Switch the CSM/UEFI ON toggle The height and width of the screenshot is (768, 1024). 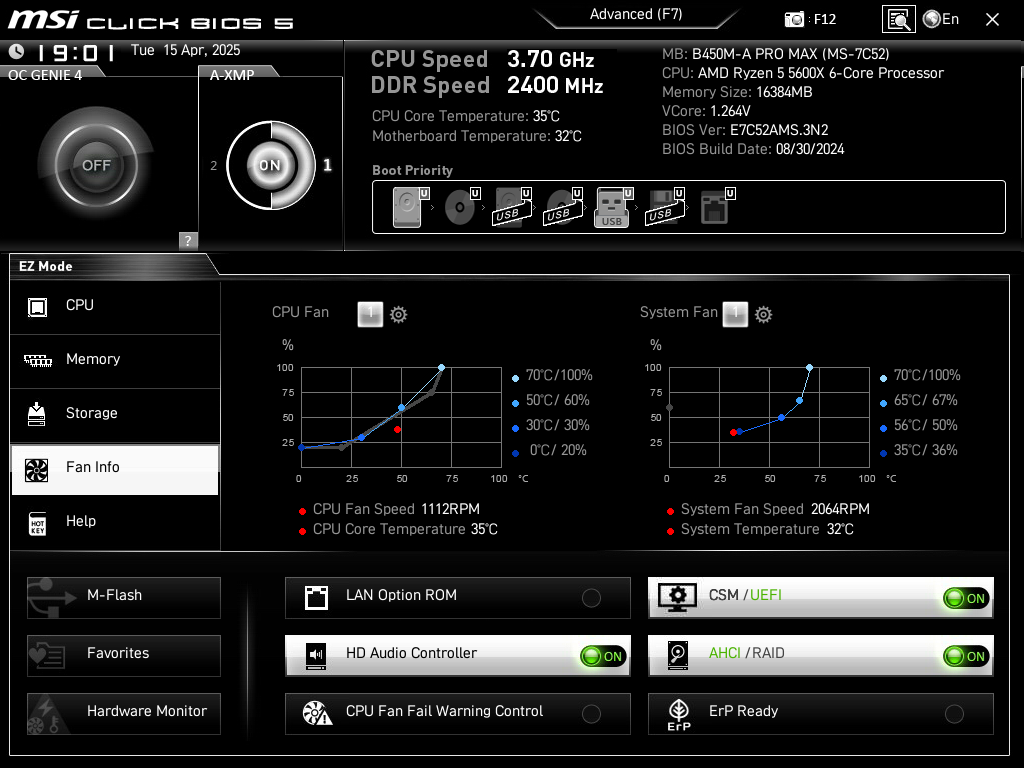pyautogui.click(x=965, y=598)
